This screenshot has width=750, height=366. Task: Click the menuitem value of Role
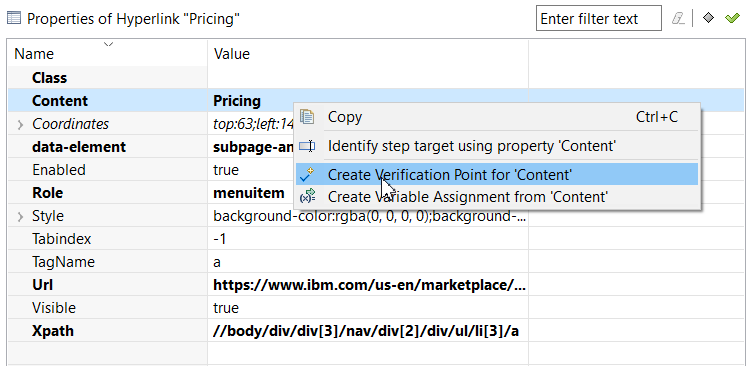[249, 193]
